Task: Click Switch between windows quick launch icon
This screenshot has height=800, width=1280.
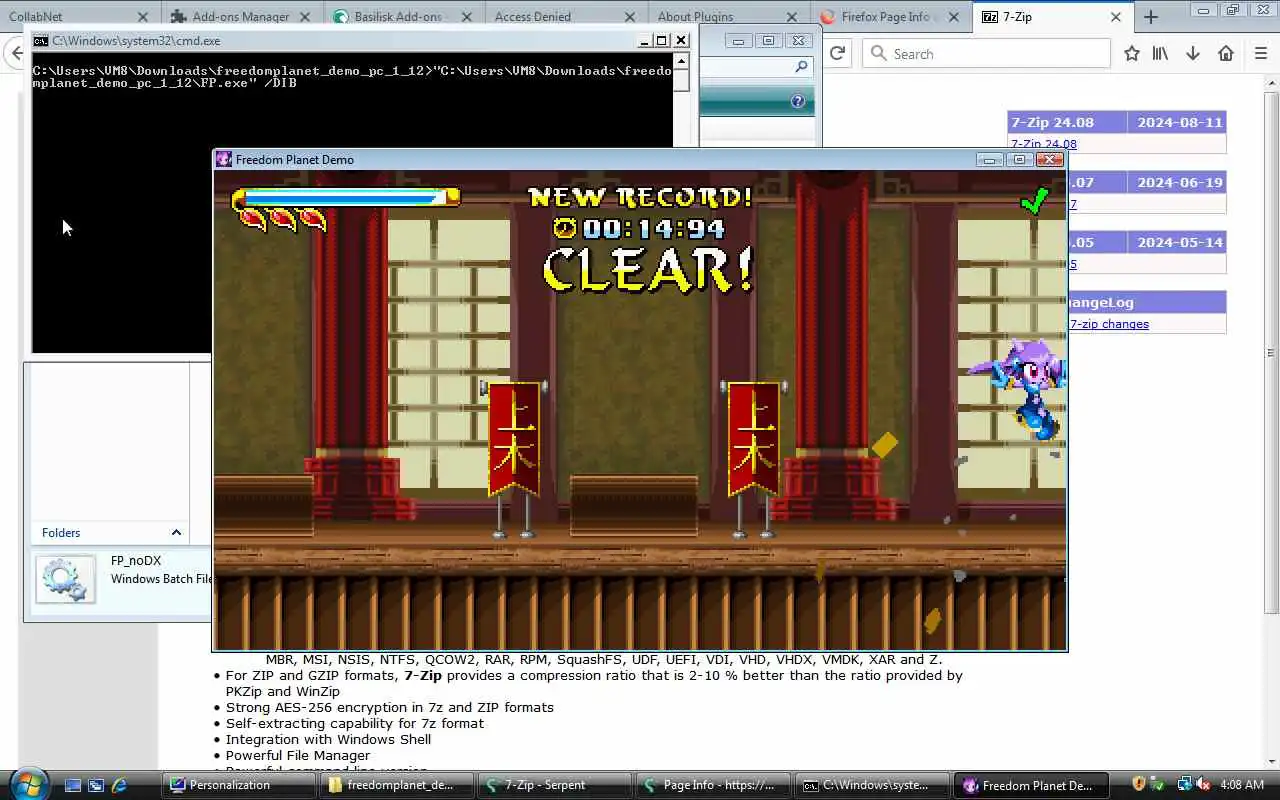Action: pos(96,785)
